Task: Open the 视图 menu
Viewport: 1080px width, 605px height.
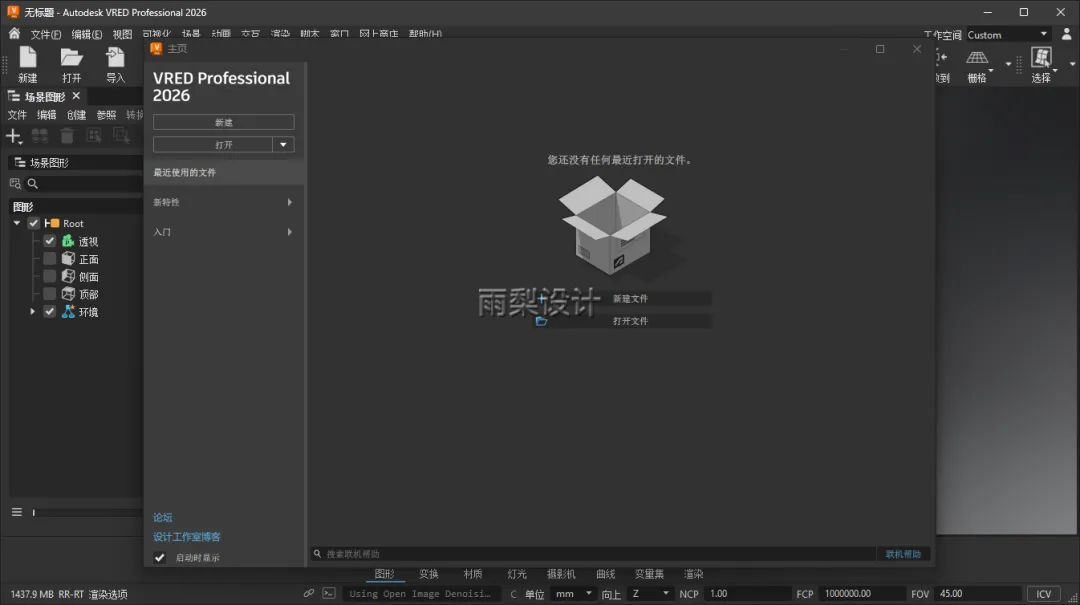Action: click(122, 34)
